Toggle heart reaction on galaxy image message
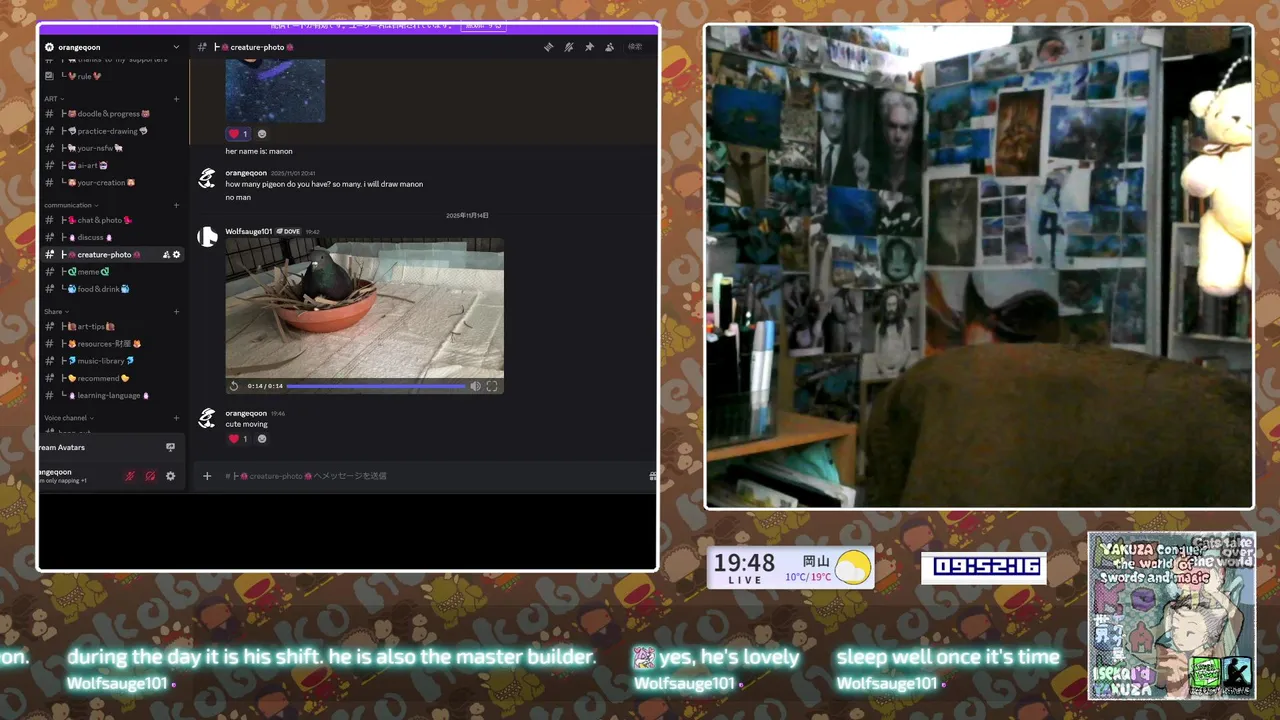Viewport: 1280px width, 720px height. [x=239, y=134]
